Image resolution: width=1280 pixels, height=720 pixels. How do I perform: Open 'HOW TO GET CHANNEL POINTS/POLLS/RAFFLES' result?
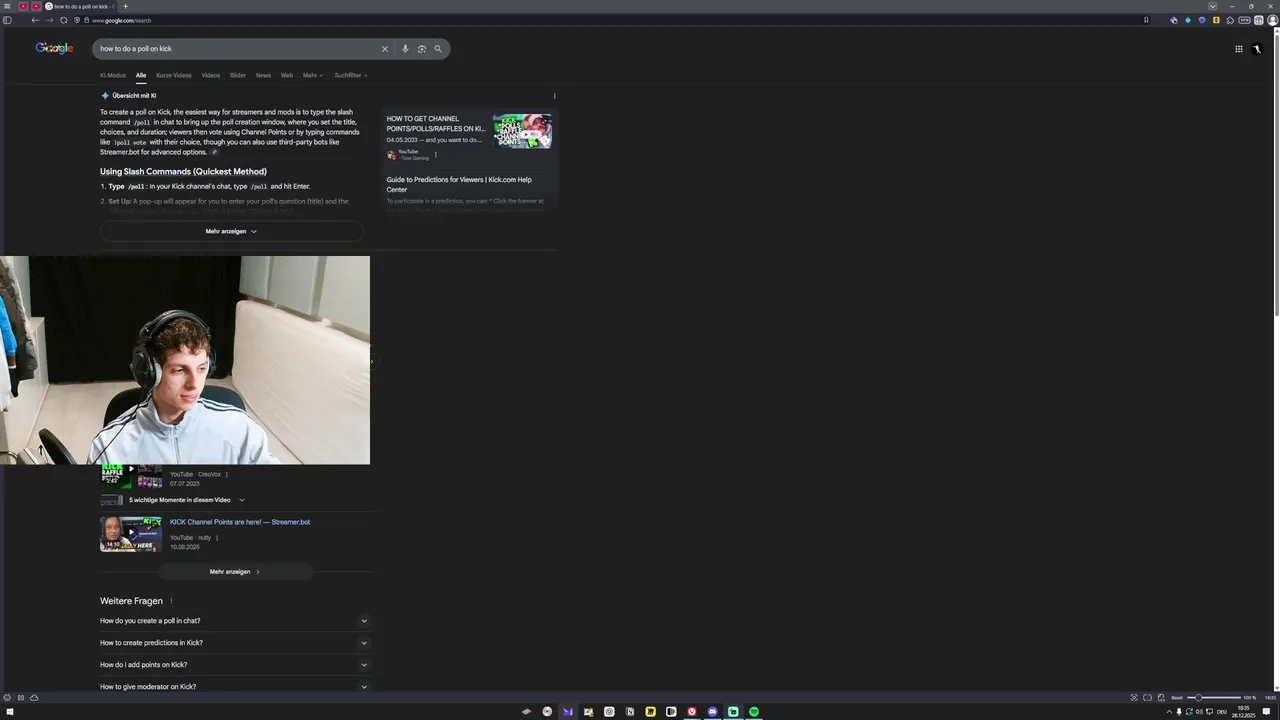436,124
